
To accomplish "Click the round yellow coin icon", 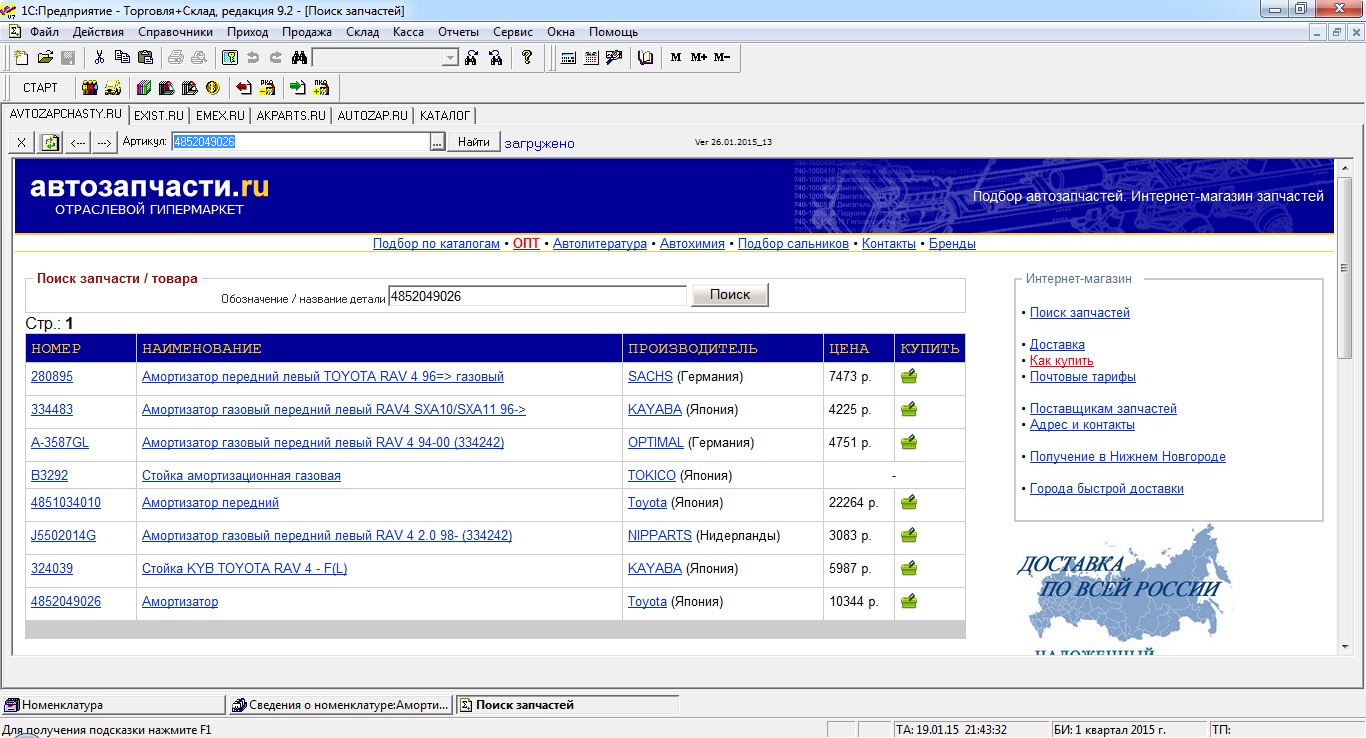I will [212, 87].
